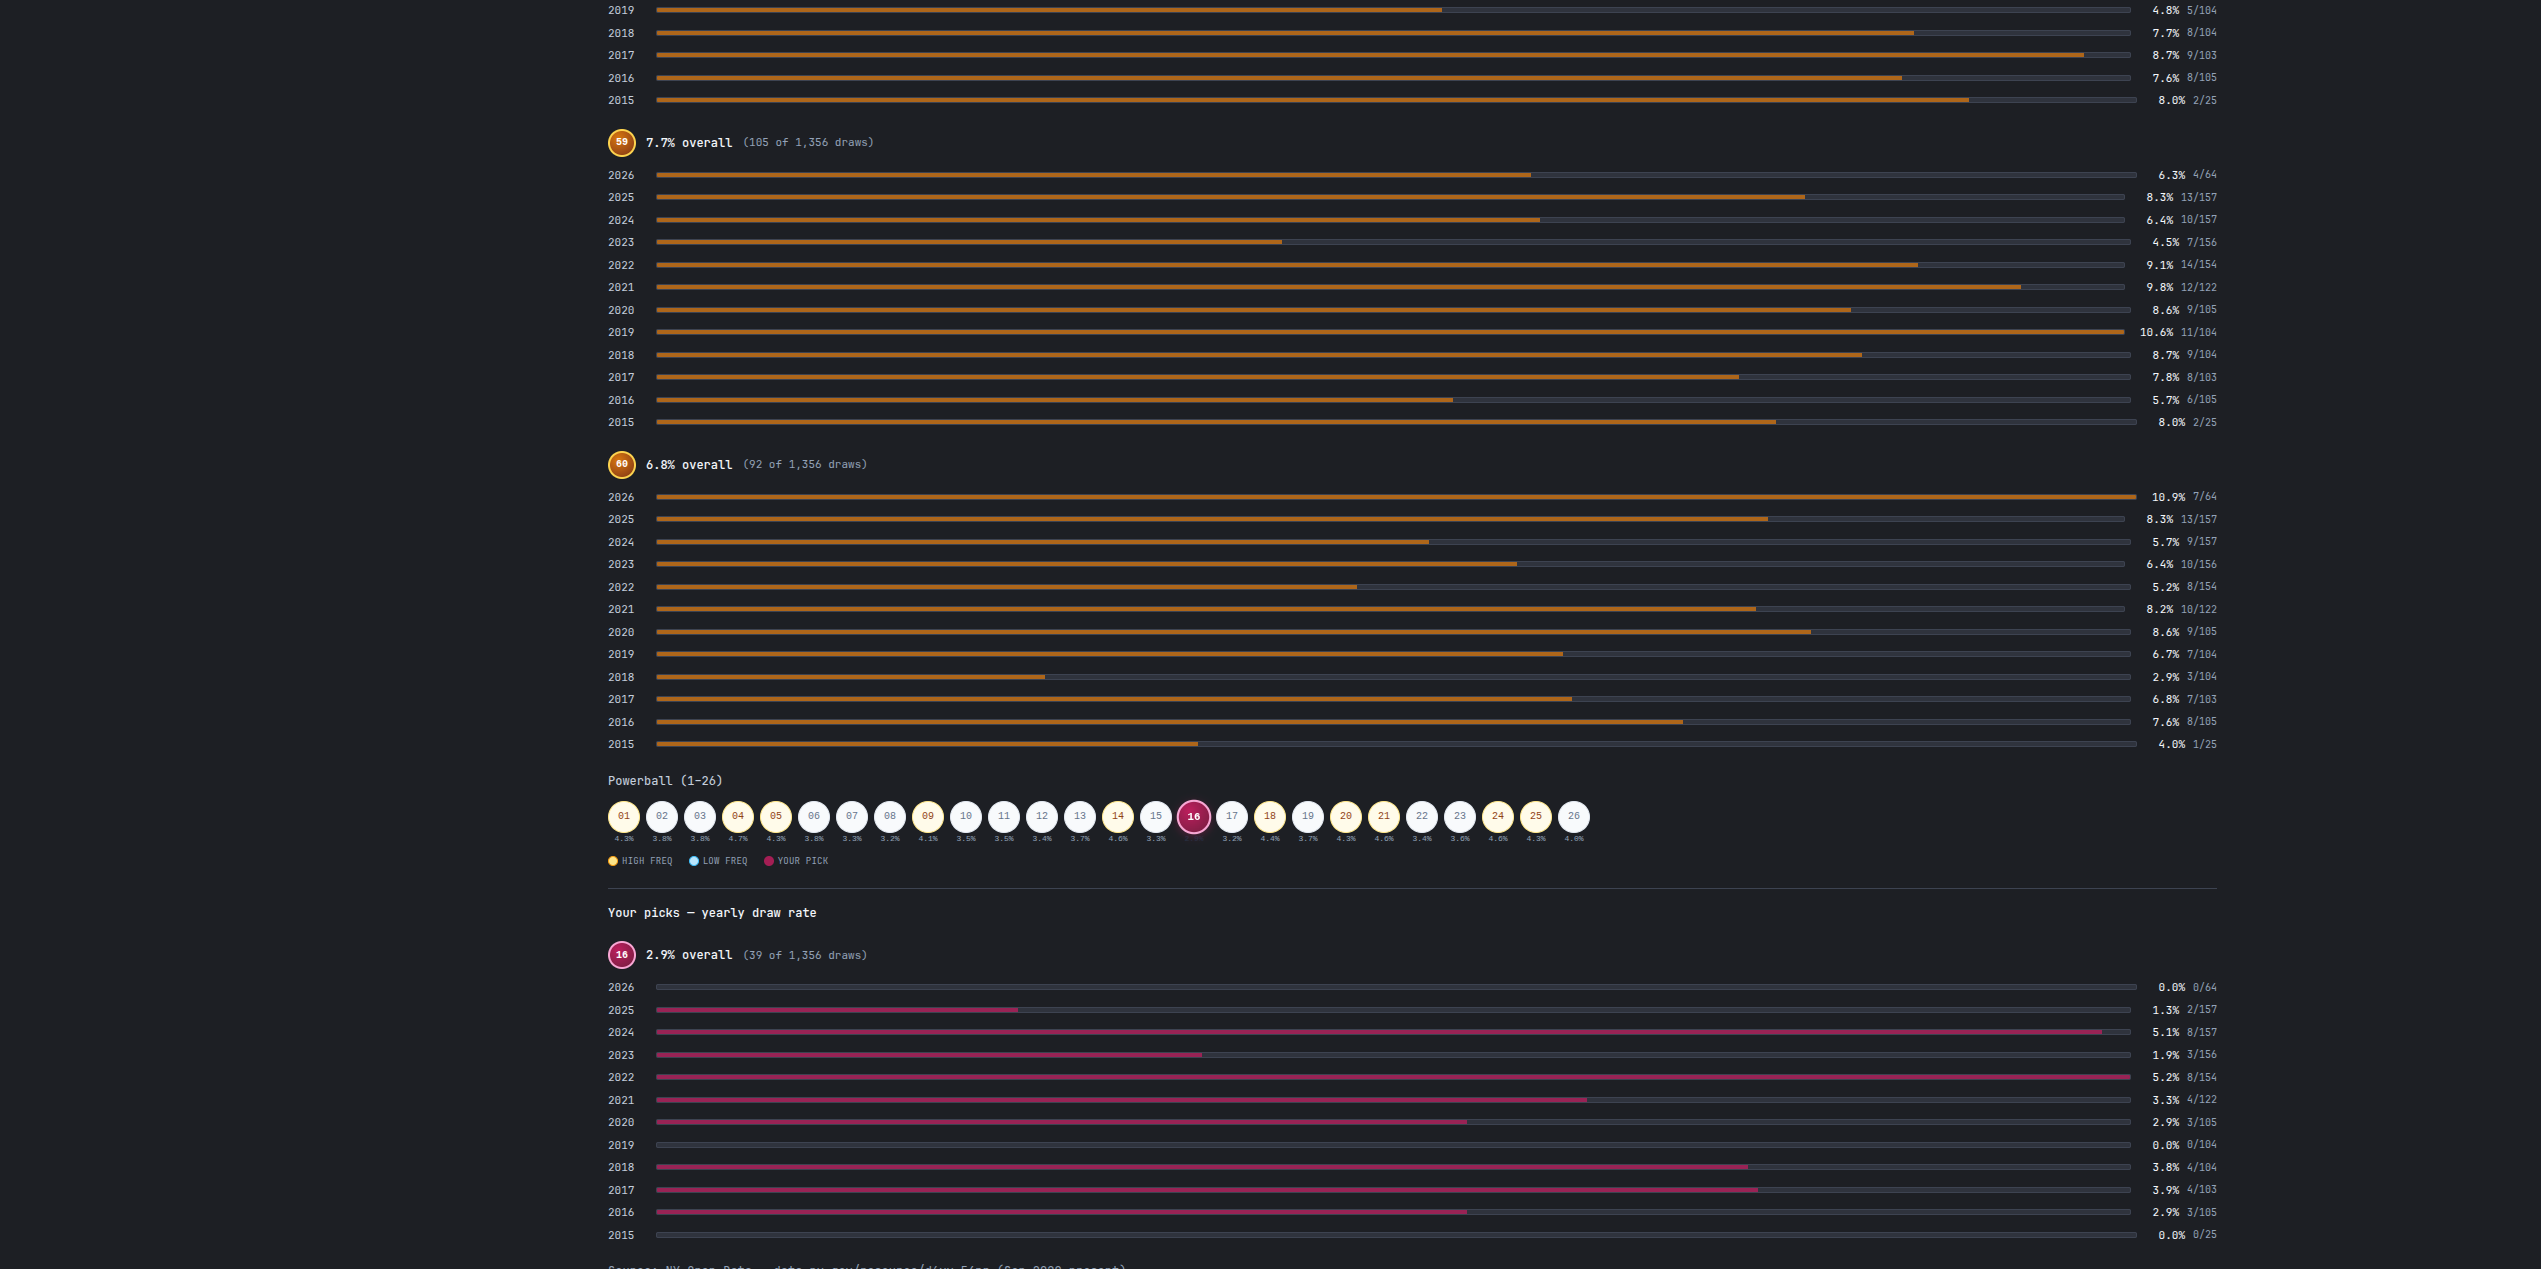The width and height of the screenshot is (2541, 1269).
Task: Select Powerball number 23
Action: pos(1460,816)
